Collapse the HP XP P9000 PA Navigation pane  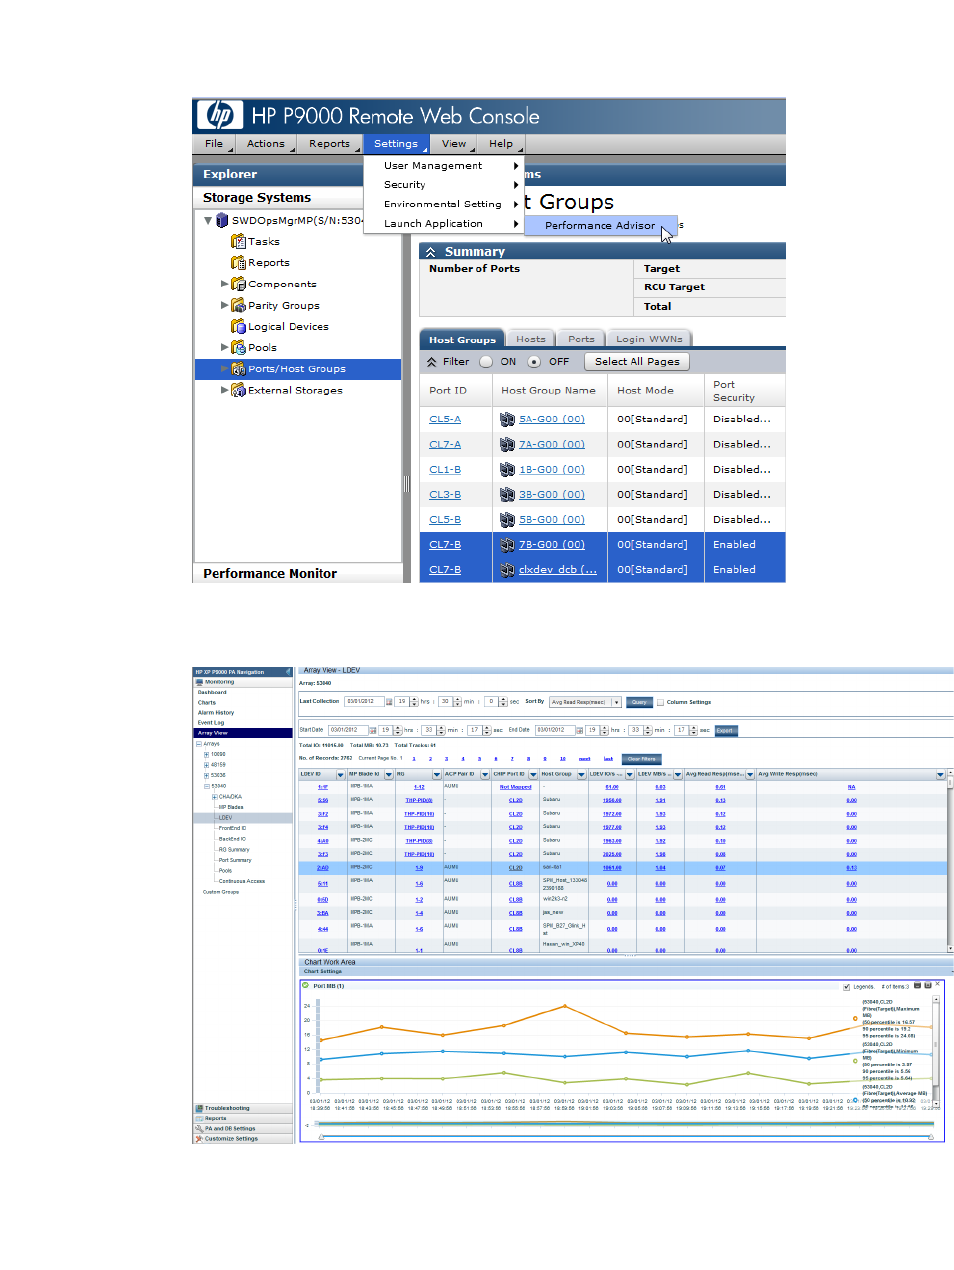coord(288,672)
